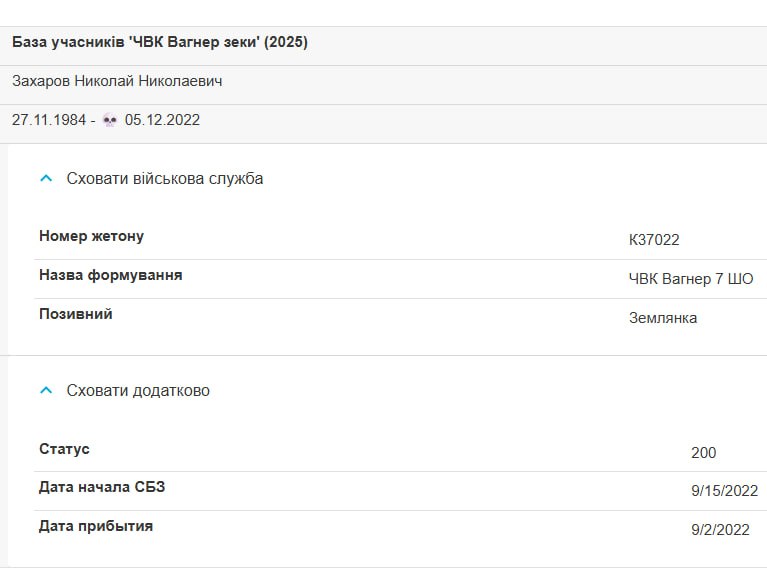Click the skull icon beside date 05.12.2022
767x569 pixels.
pyautogui.click(x=110, y=120)
